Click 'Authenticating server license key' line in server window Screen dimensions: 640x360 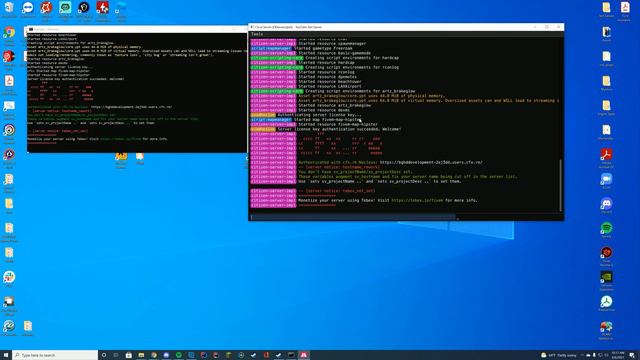tap(319, 115)
